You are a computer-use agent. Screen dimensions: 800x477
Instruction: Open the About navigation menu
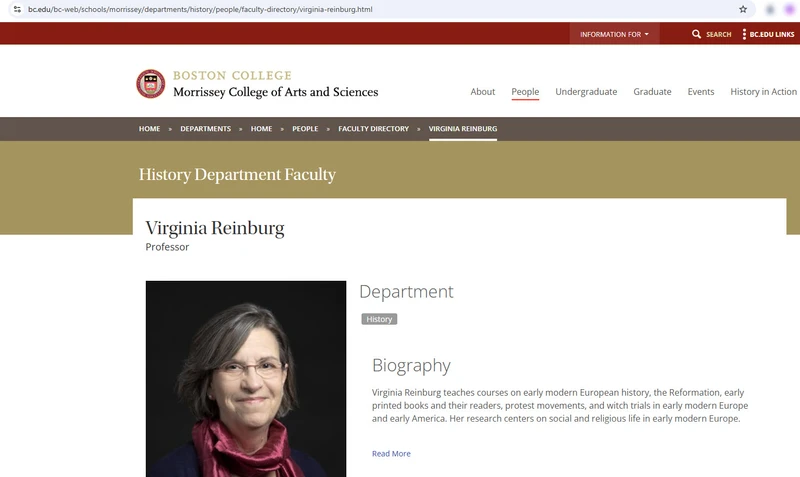point(483,92)
